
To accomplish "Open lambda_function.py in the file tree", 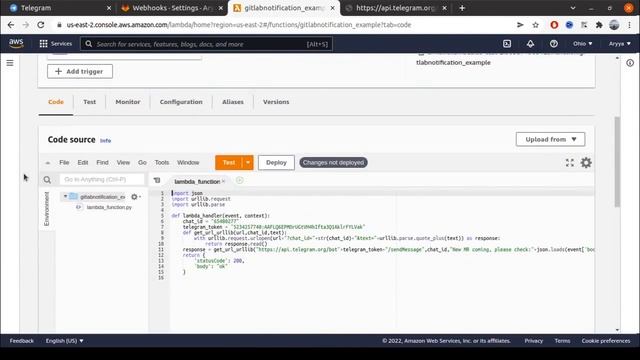I will tap(109, 207).
